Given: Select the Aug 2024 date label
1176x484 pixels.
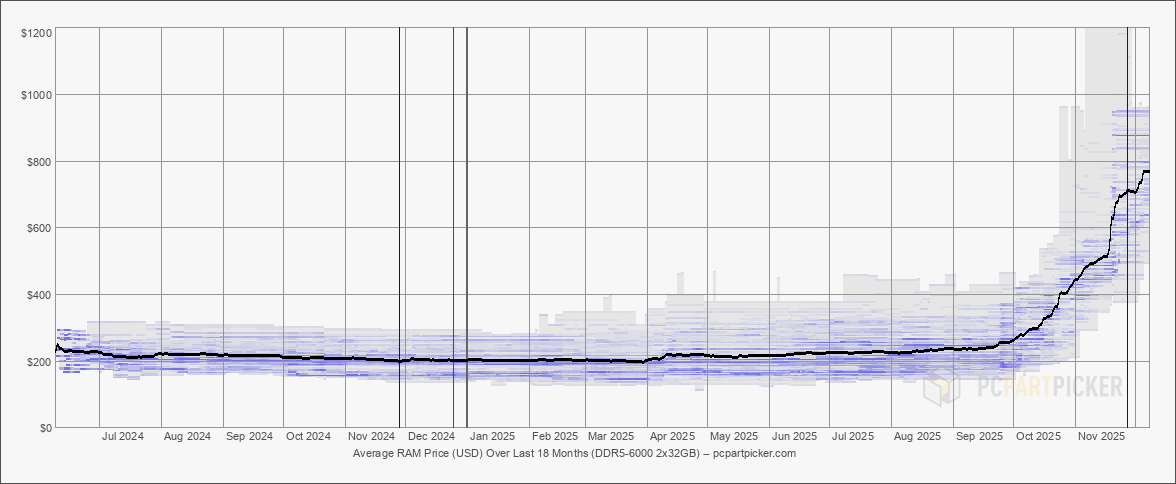Looking at the screenshot, I should [x=188, y=436].
